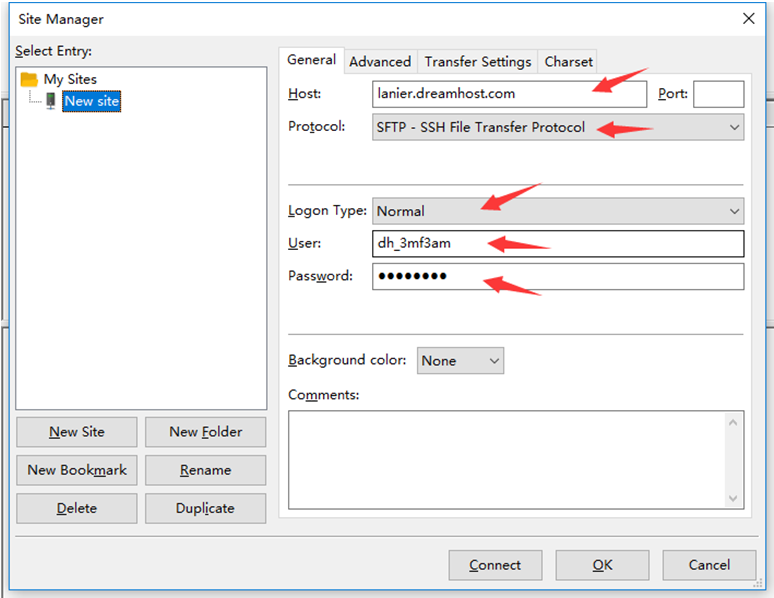
Task: Click the Duplicate button
Action: (x=205, y=508)
